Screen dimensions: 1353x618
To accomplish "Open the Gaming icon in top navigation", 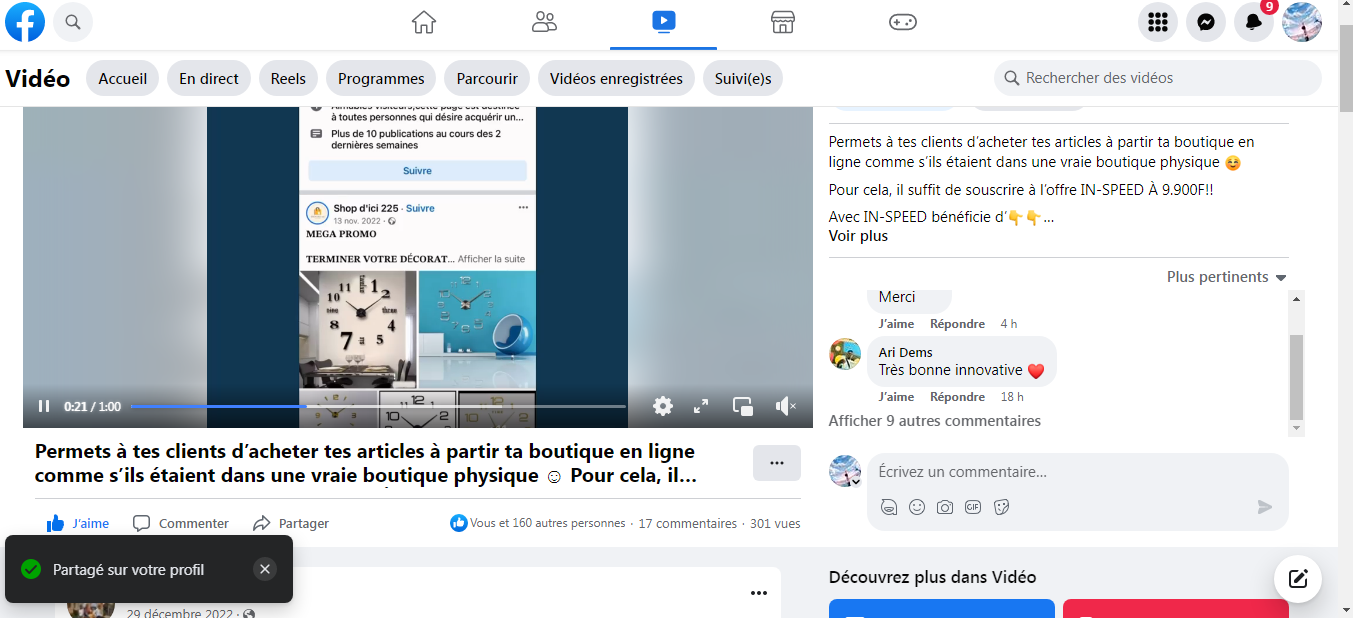I will click(x=902, y=22).
